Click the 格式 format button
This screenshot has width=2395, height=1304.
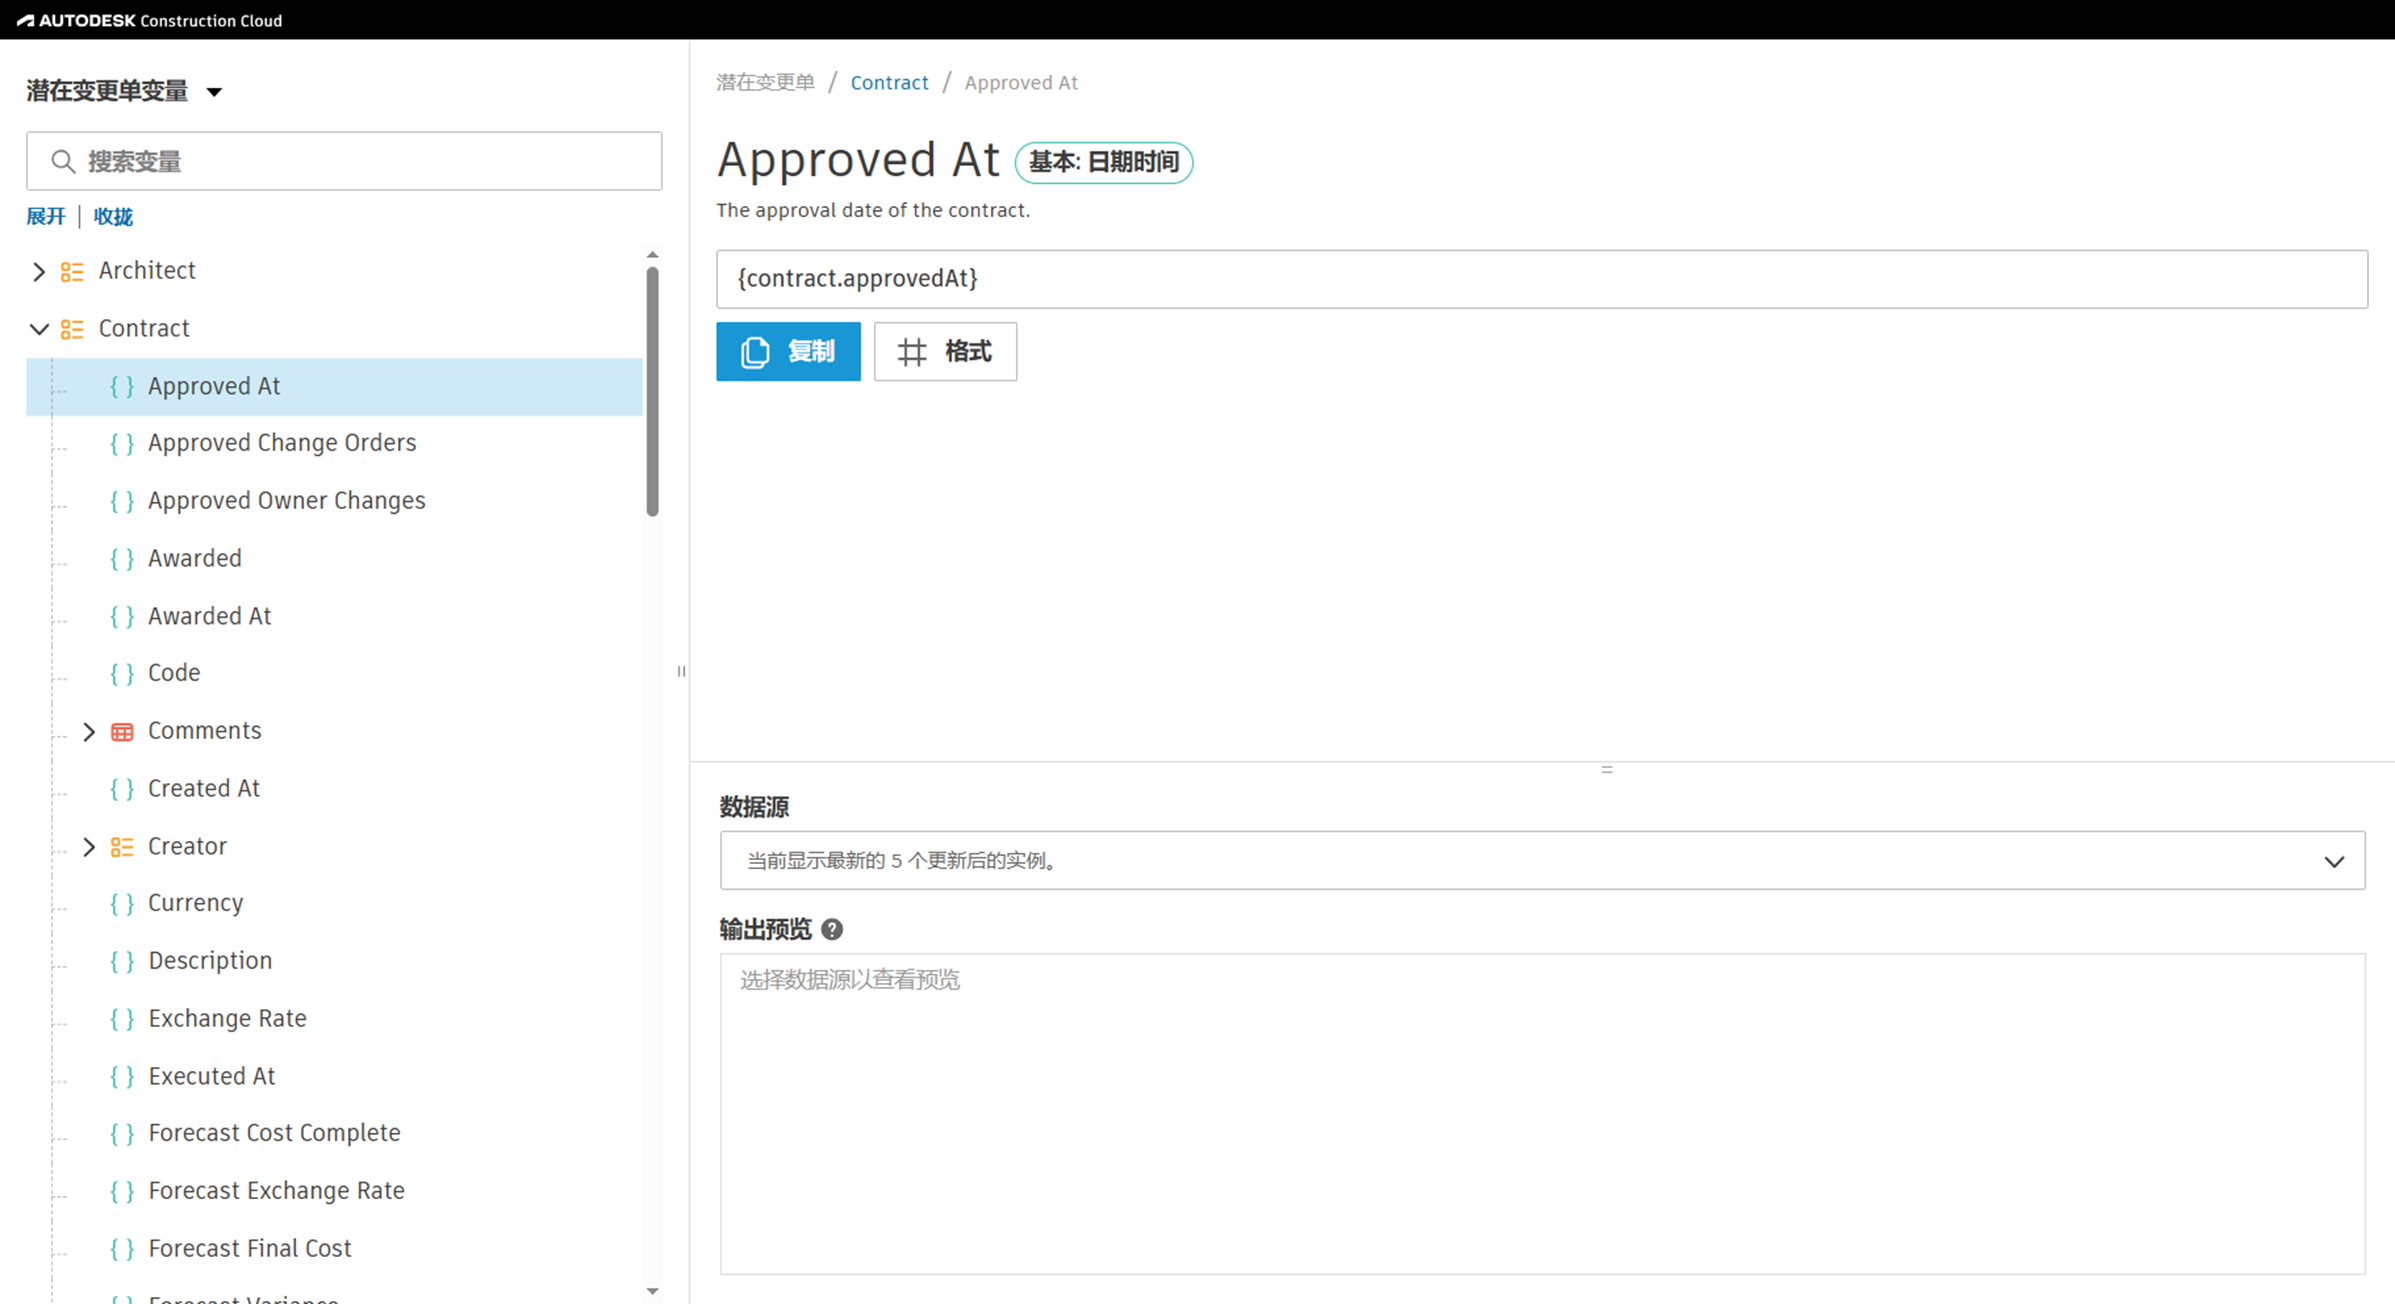[945, 352]
